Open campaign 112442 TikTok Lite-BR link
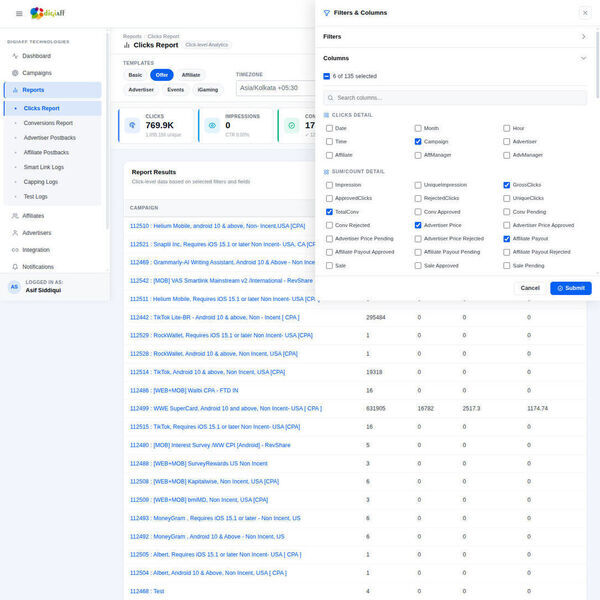Screen dimensions: 600x600 [214, 318]
